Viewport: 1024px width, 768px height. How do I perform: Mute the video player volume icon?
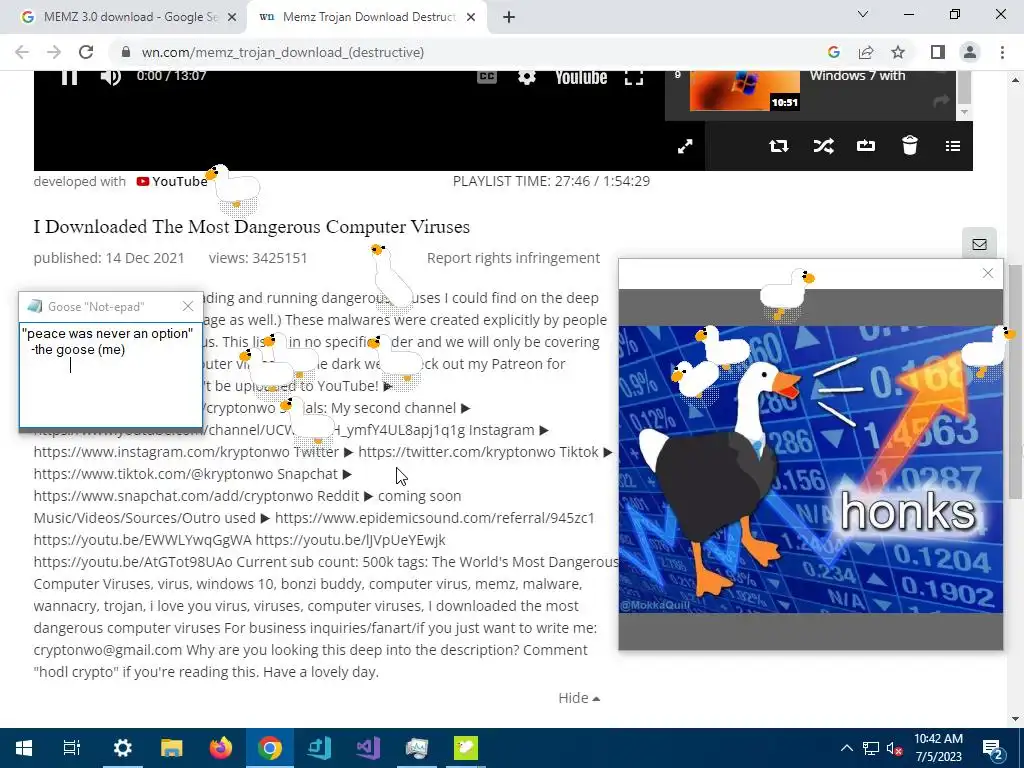[x=110, y=77]
